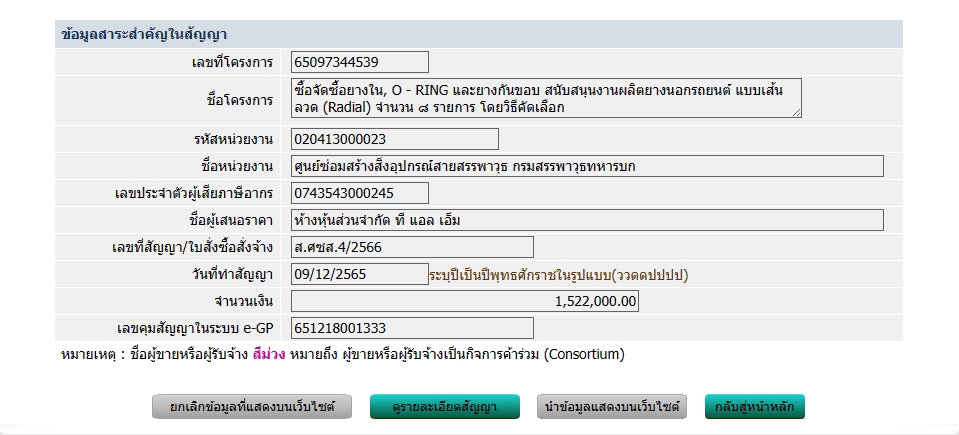The image size is (959, 435).
Task: Click the จำนวนเงิน label
Action: coord(245,301)
